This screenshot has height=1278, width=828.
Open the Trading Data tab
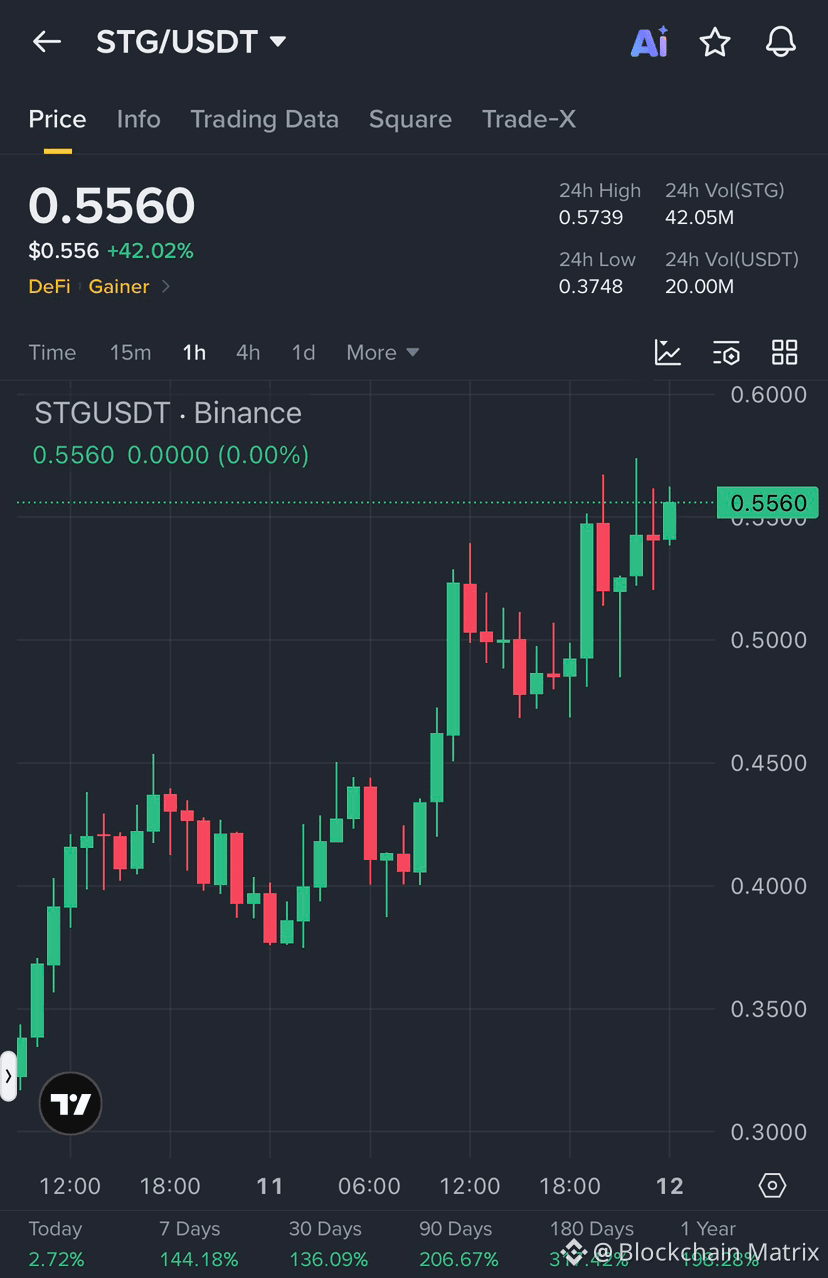pyautogui.click(x=264, y=119)
